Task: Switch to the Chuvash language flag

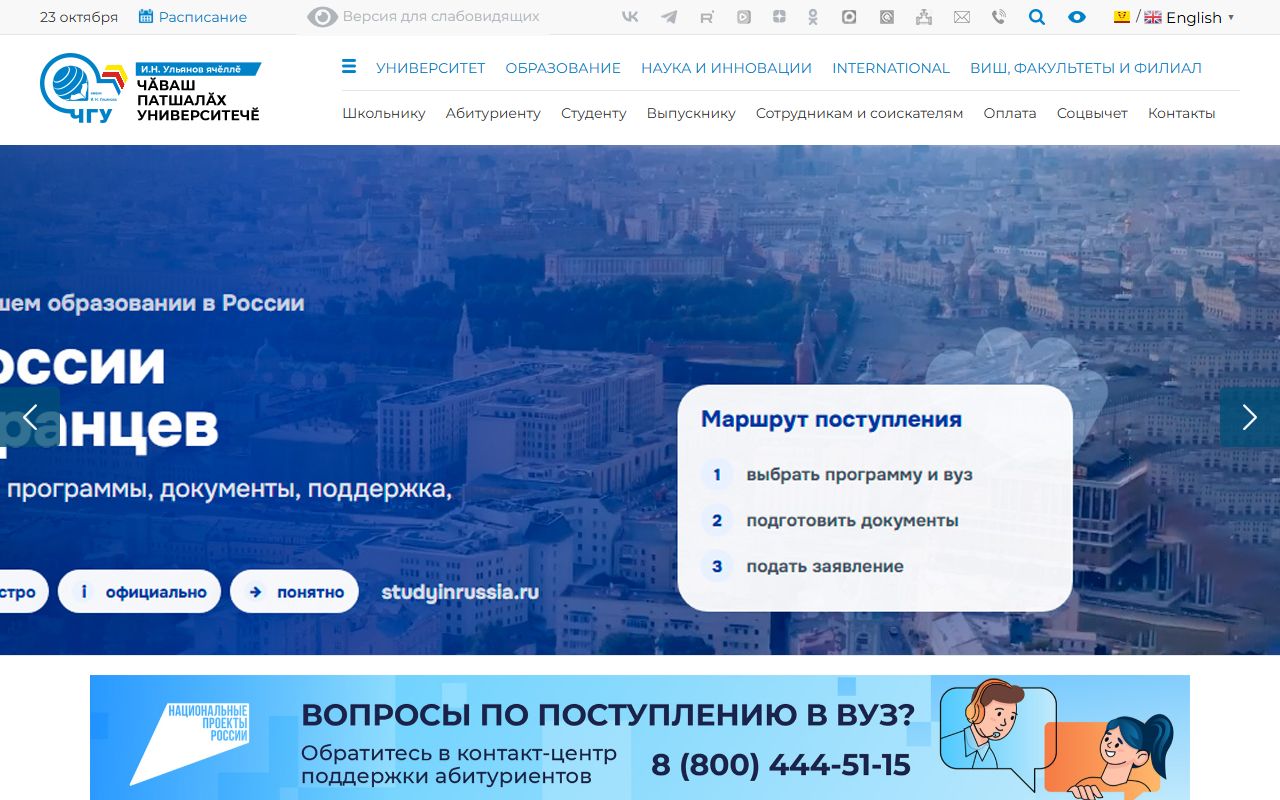Action: tap(1122, 17)
